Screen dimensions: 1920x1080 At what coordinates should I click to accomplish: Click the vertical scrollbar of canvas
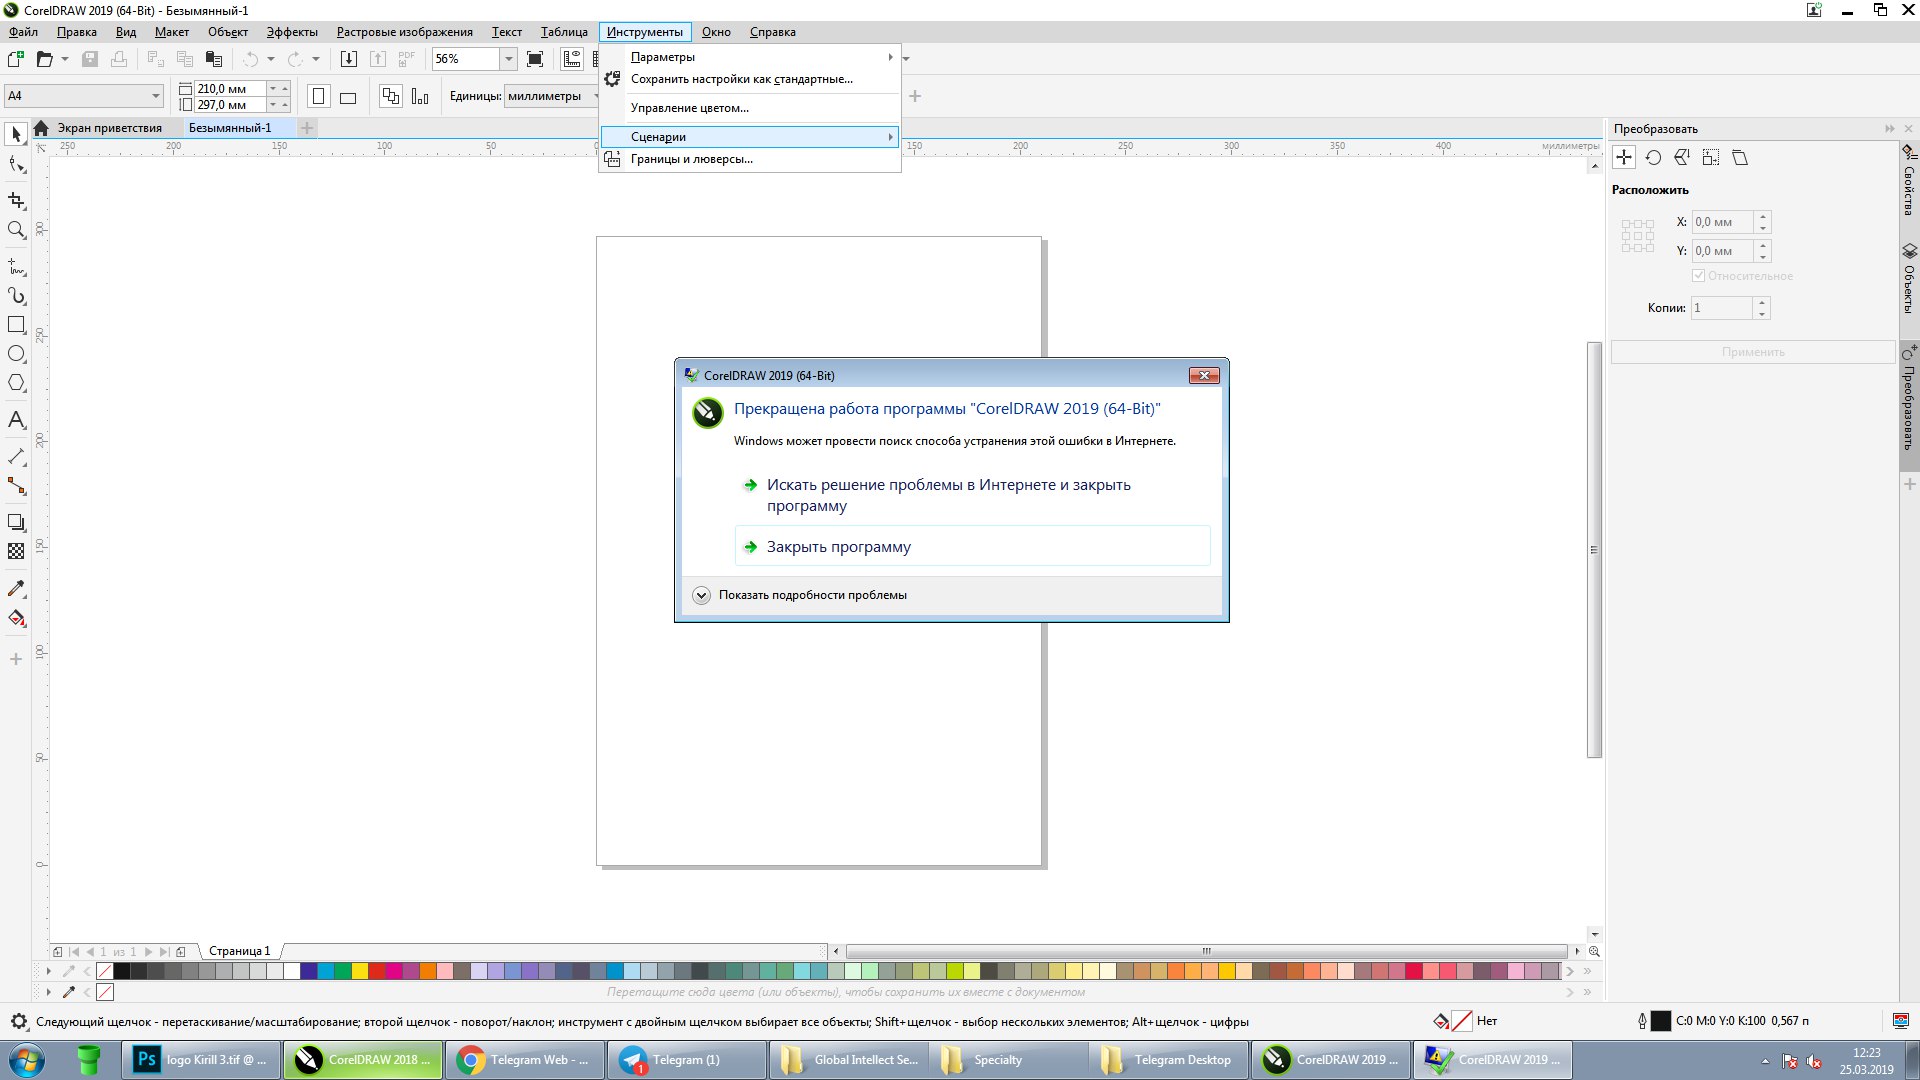1594,550
